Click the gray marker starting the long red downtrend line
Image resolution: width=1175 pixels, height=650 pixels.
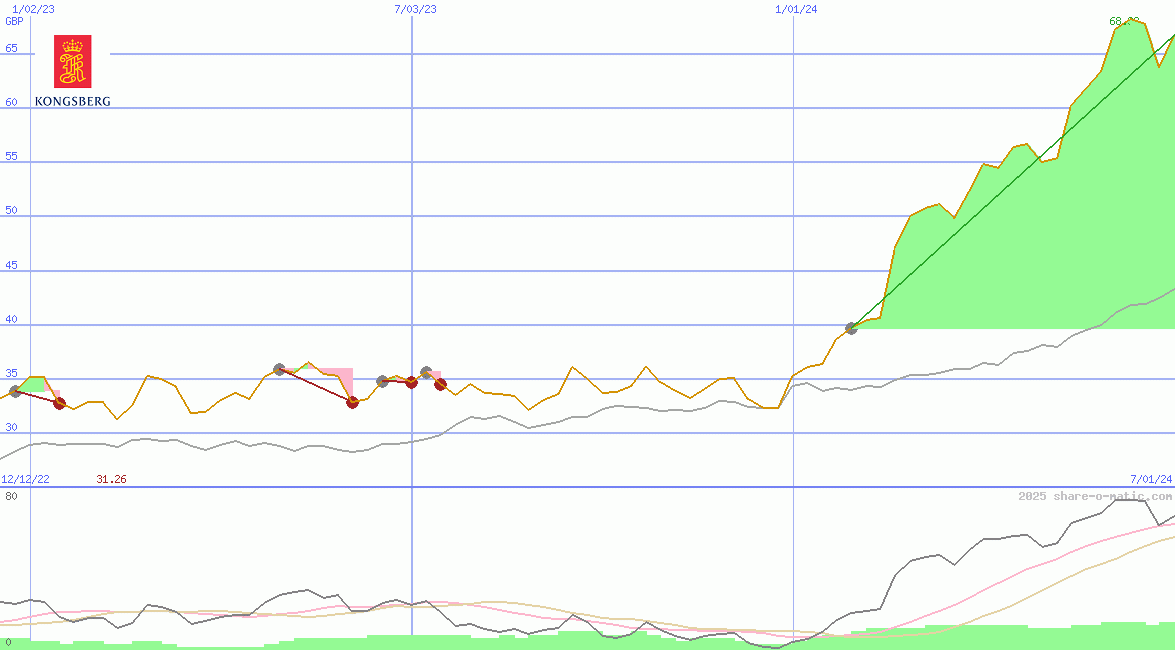279,370
